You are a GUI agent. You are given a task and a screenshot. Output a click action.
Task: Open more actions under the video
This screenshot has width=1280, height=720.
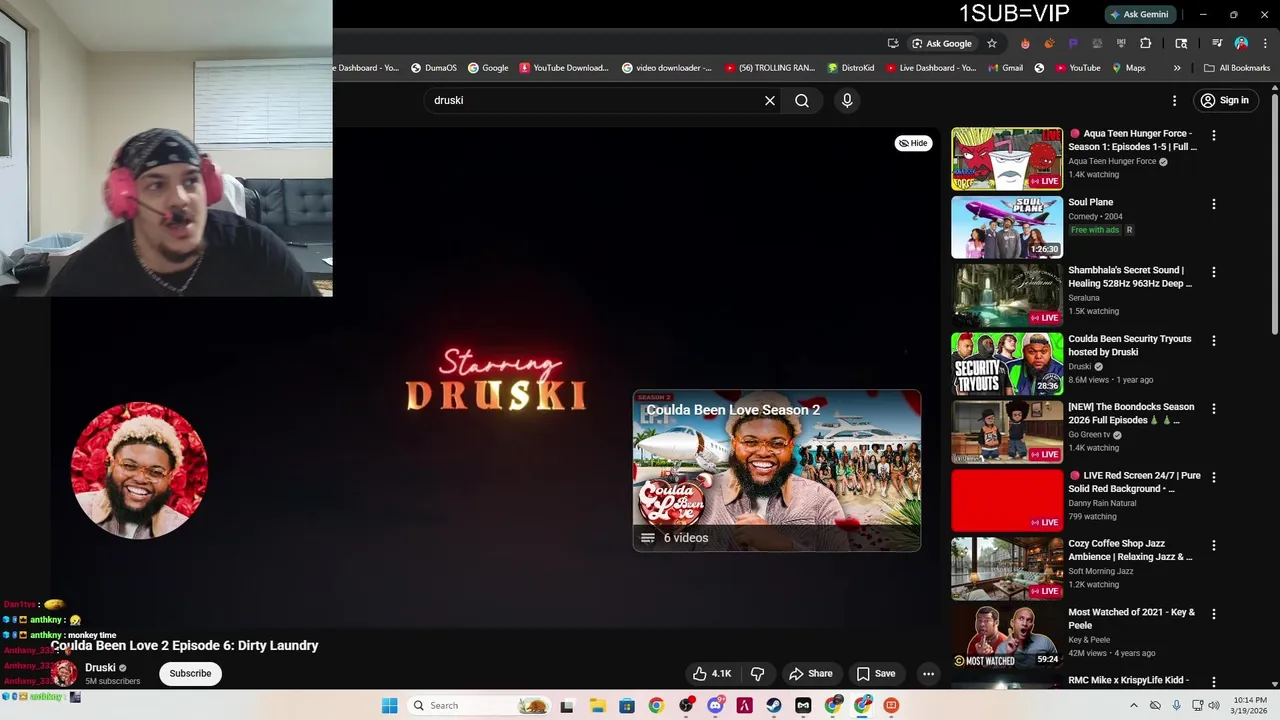pos(928,673)
